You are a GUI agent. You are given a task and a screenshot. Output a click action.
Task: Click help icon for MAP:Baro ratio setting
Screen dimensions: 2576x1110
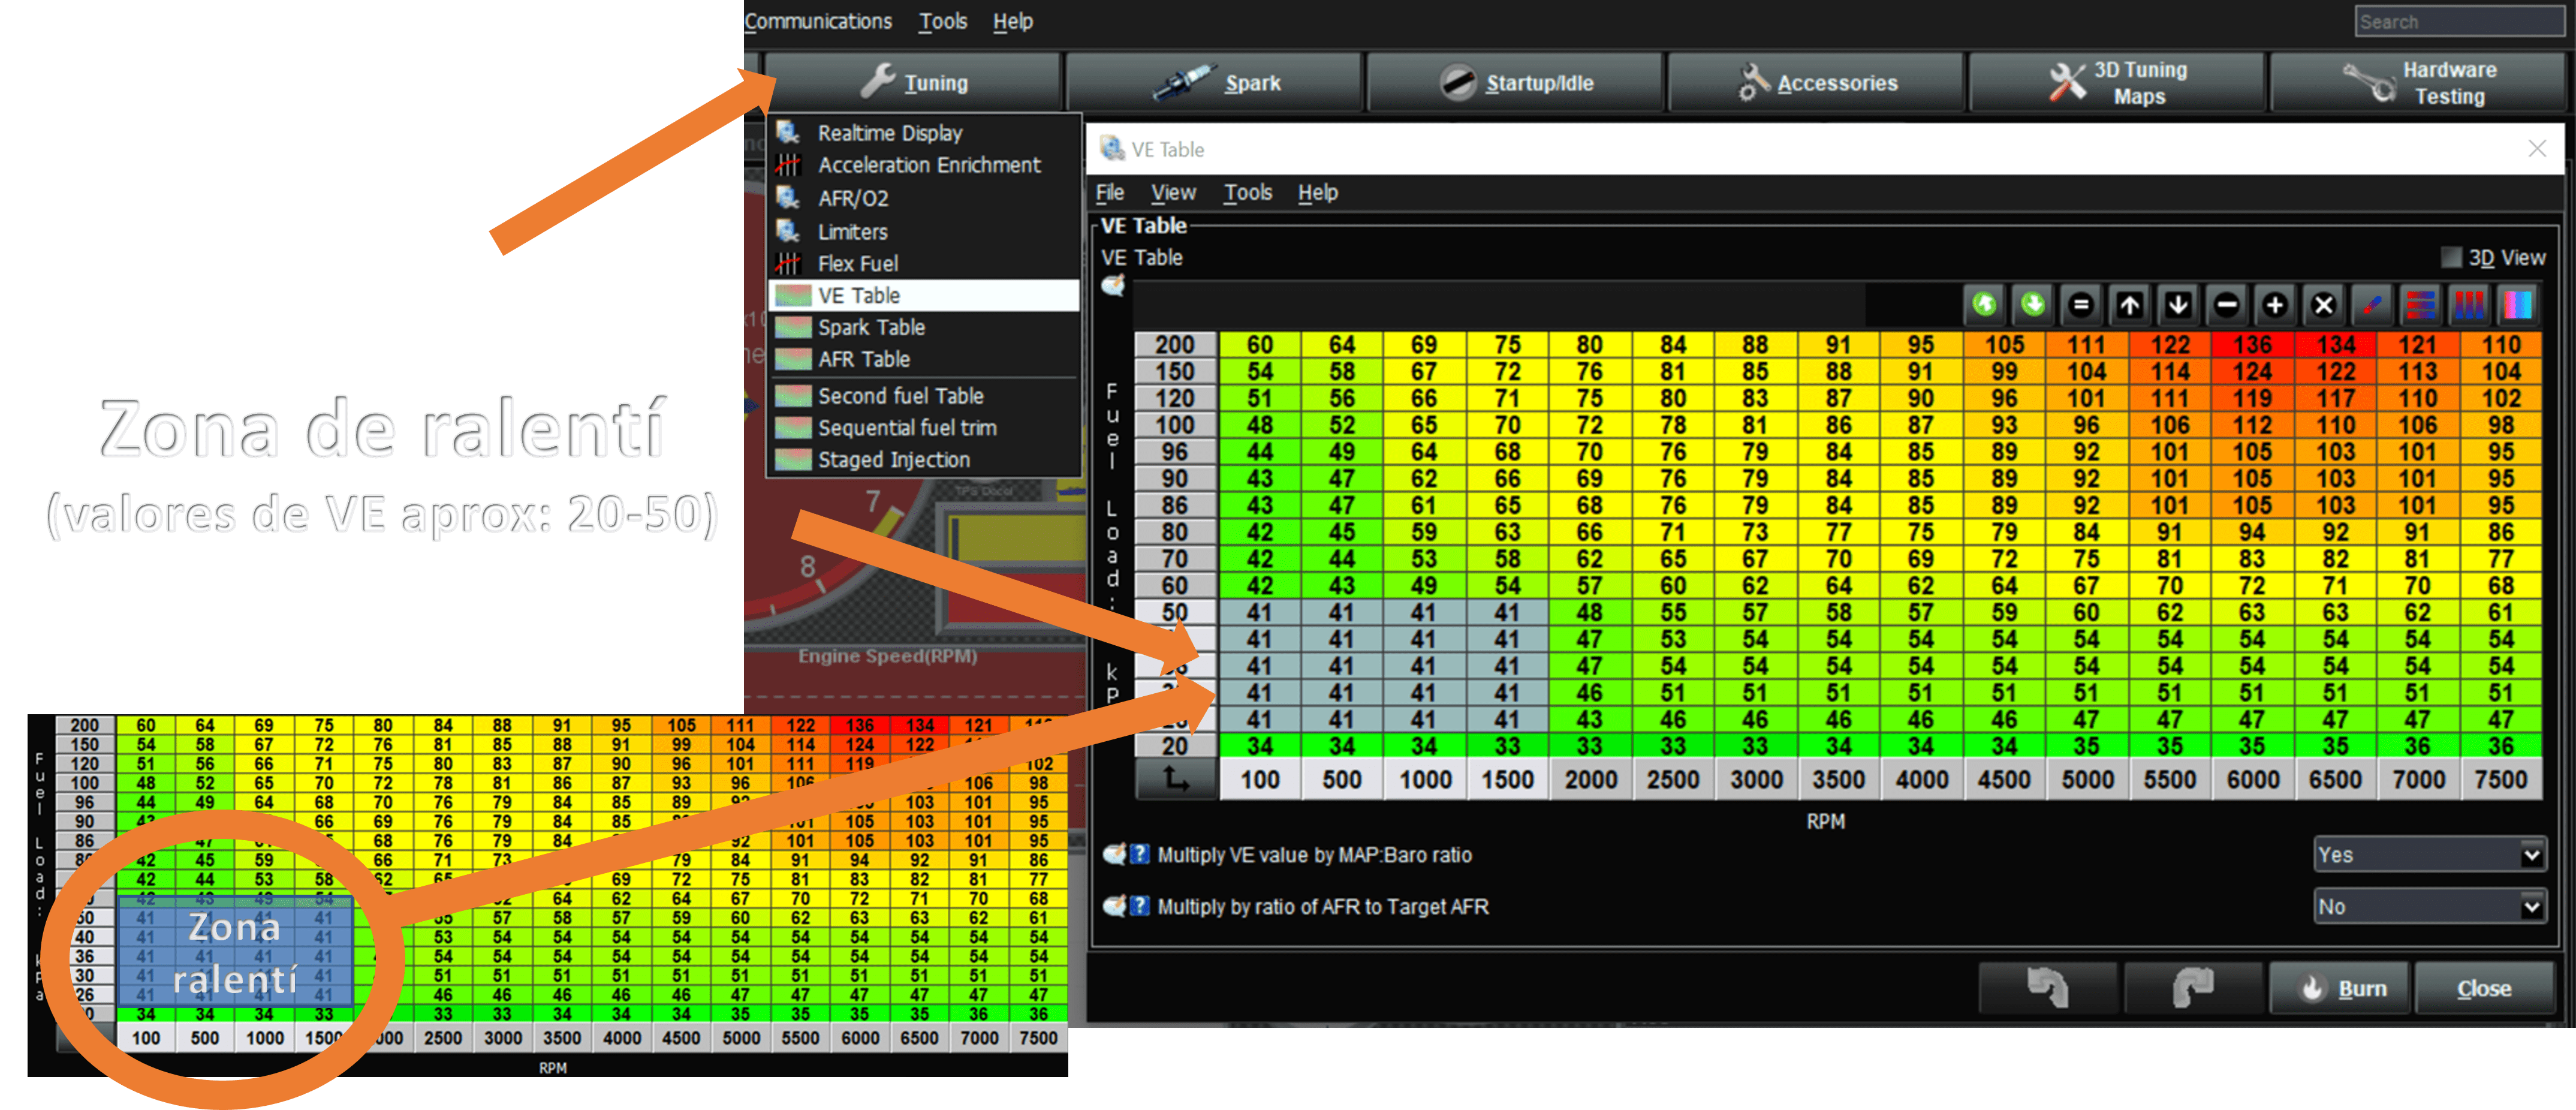coord(1140,854)
